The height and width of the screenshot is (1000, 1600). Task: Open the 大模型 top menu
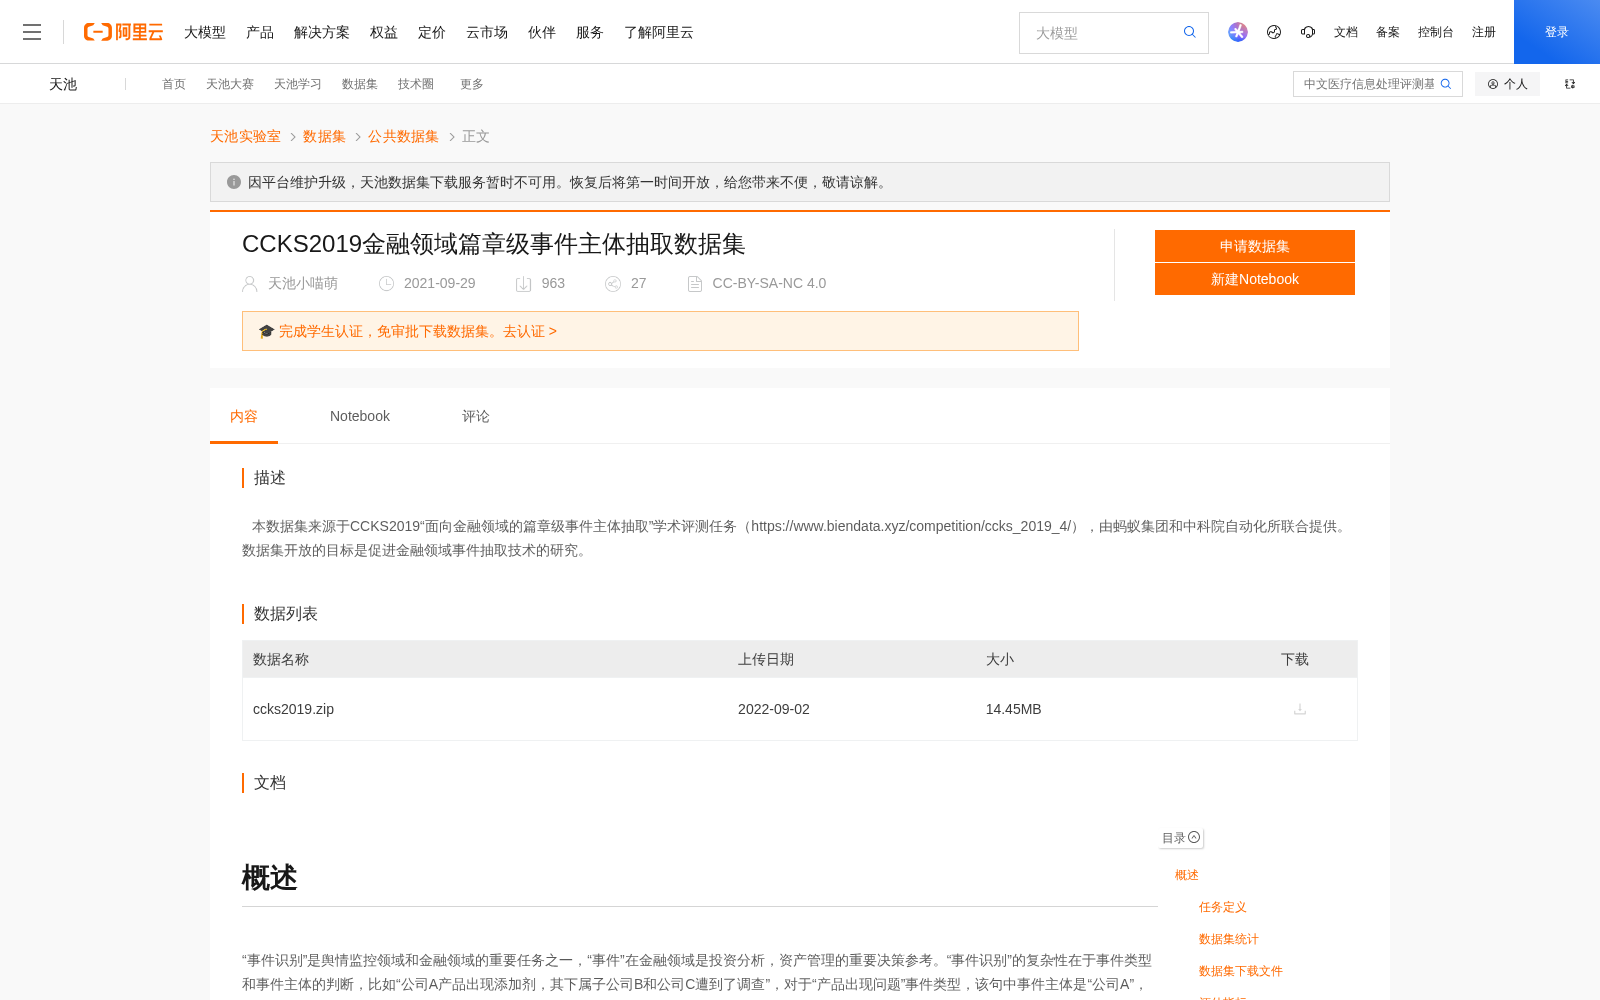205,32
